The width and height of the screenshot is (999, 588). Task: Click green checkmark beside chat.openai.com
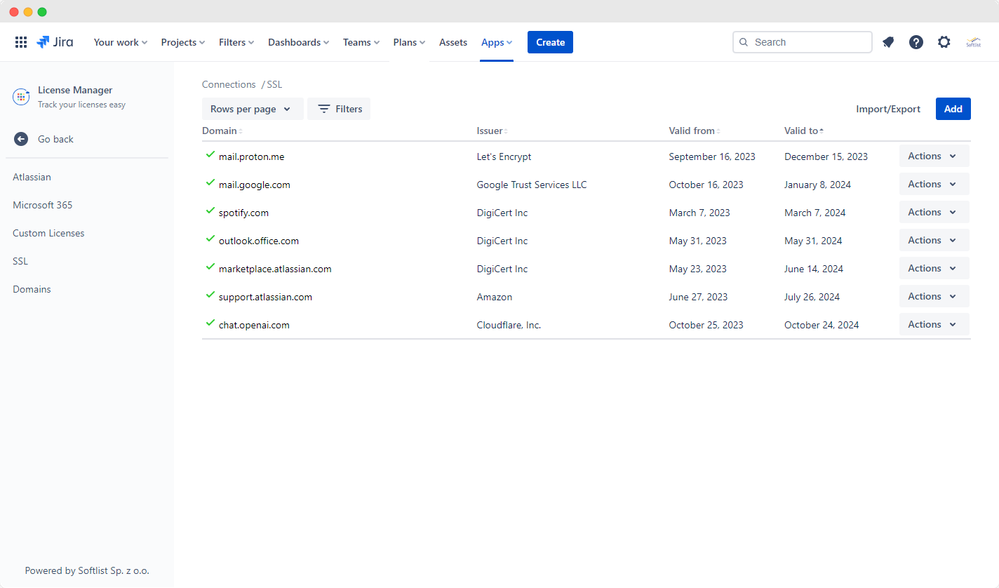pos(210,323)
